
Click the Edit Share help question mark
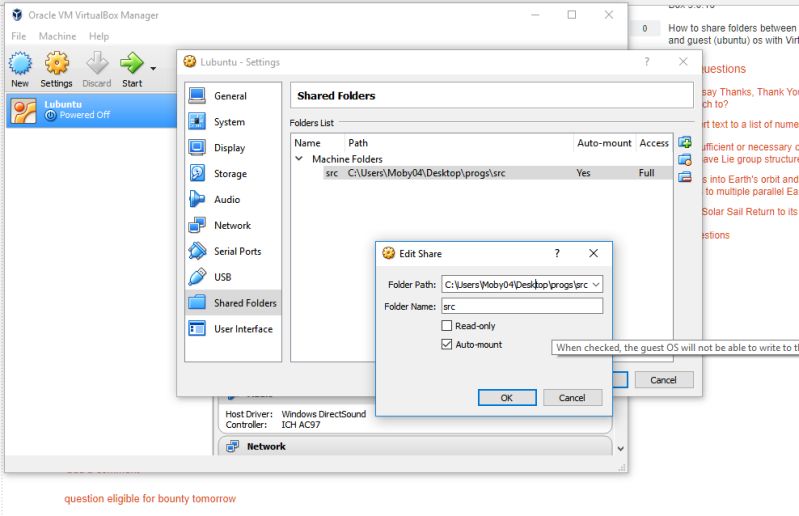pos(557,253)
